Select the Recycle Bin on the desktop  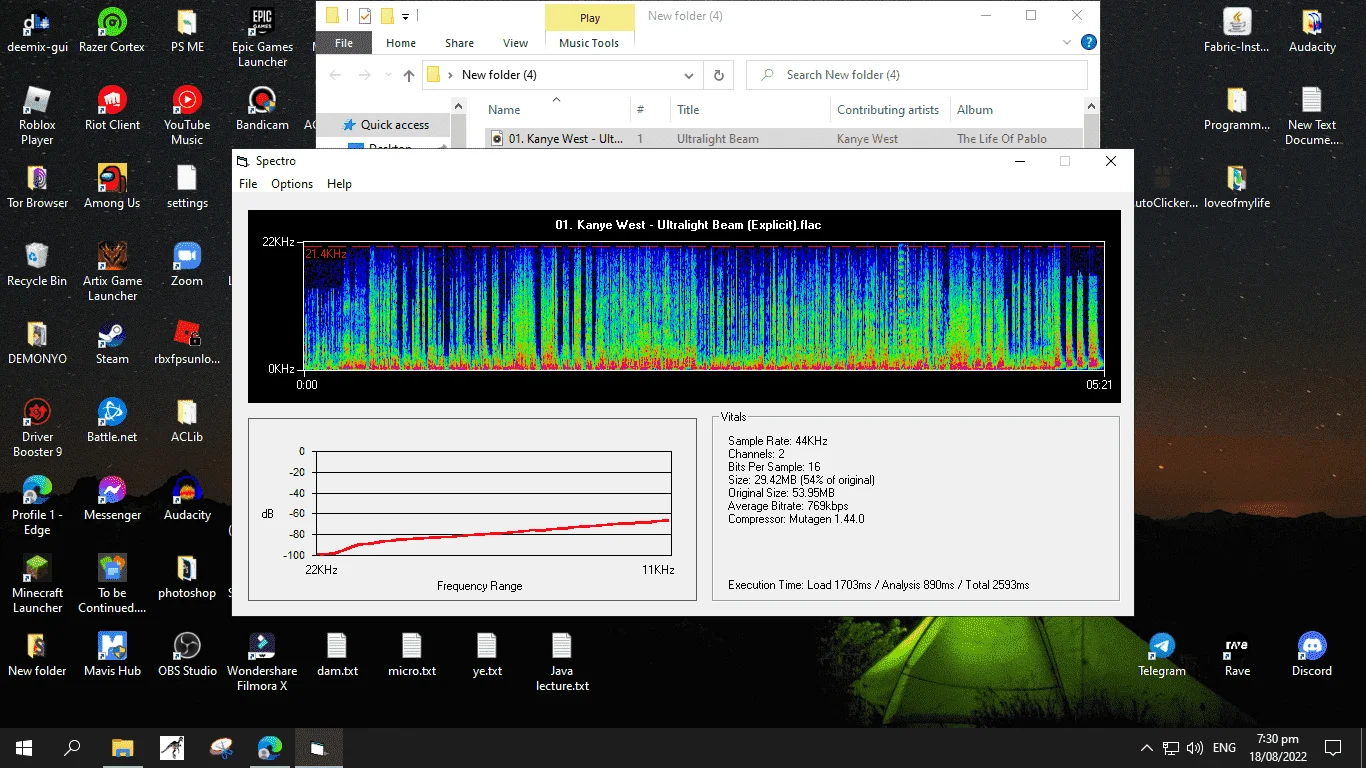tap(37, 264)
